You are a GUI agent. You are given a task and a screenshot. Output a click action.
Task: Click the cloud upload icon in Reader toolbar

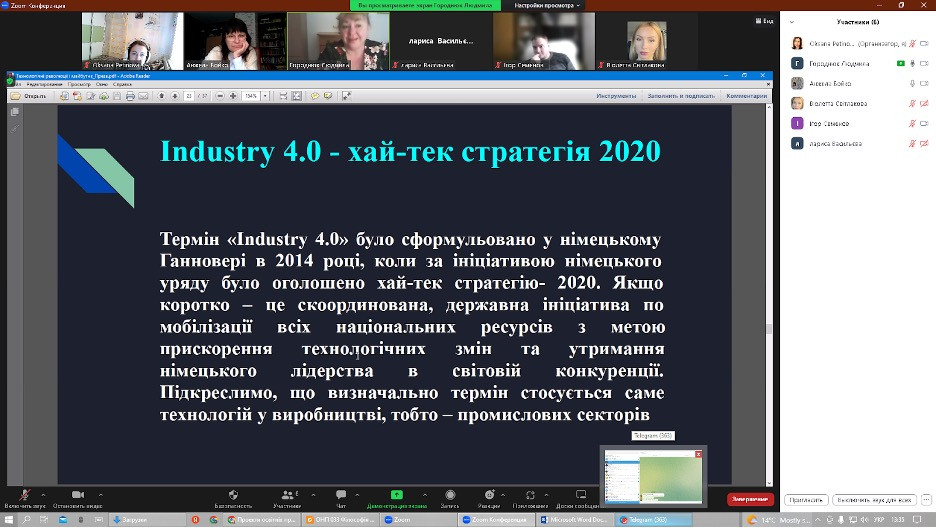tap(104, 96)
